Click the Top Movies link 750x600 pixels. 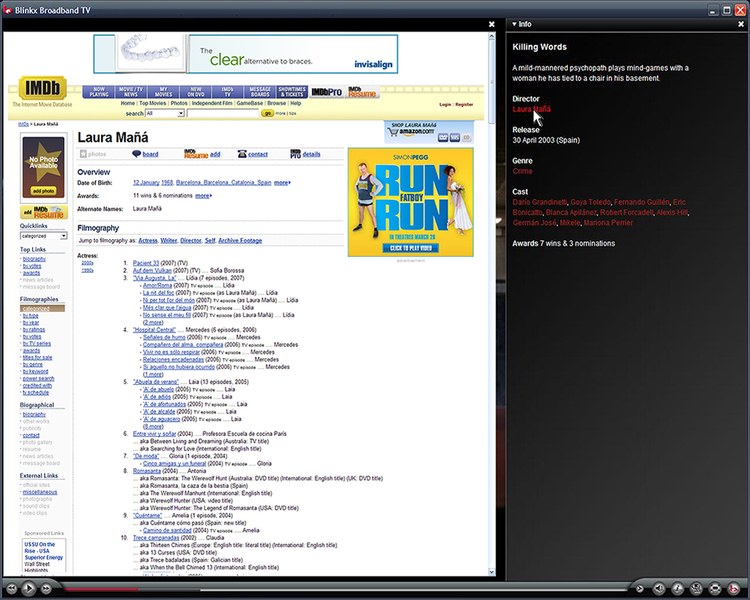tap(153, 103)
